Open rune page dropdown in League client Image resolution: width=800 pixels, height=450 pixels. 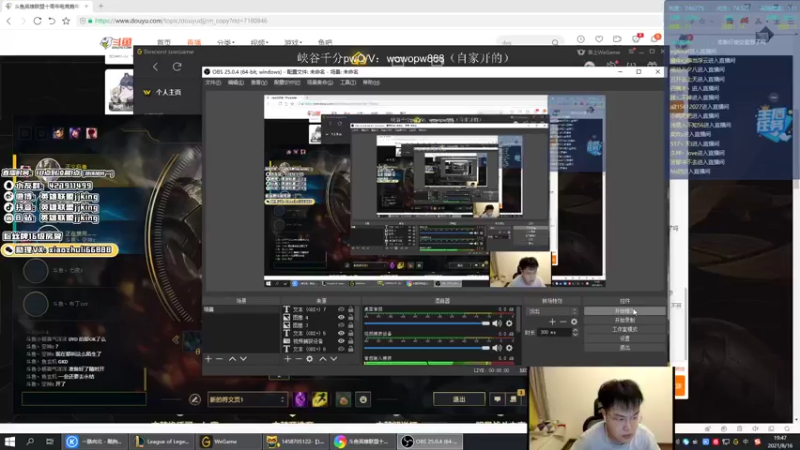point(247,399)
